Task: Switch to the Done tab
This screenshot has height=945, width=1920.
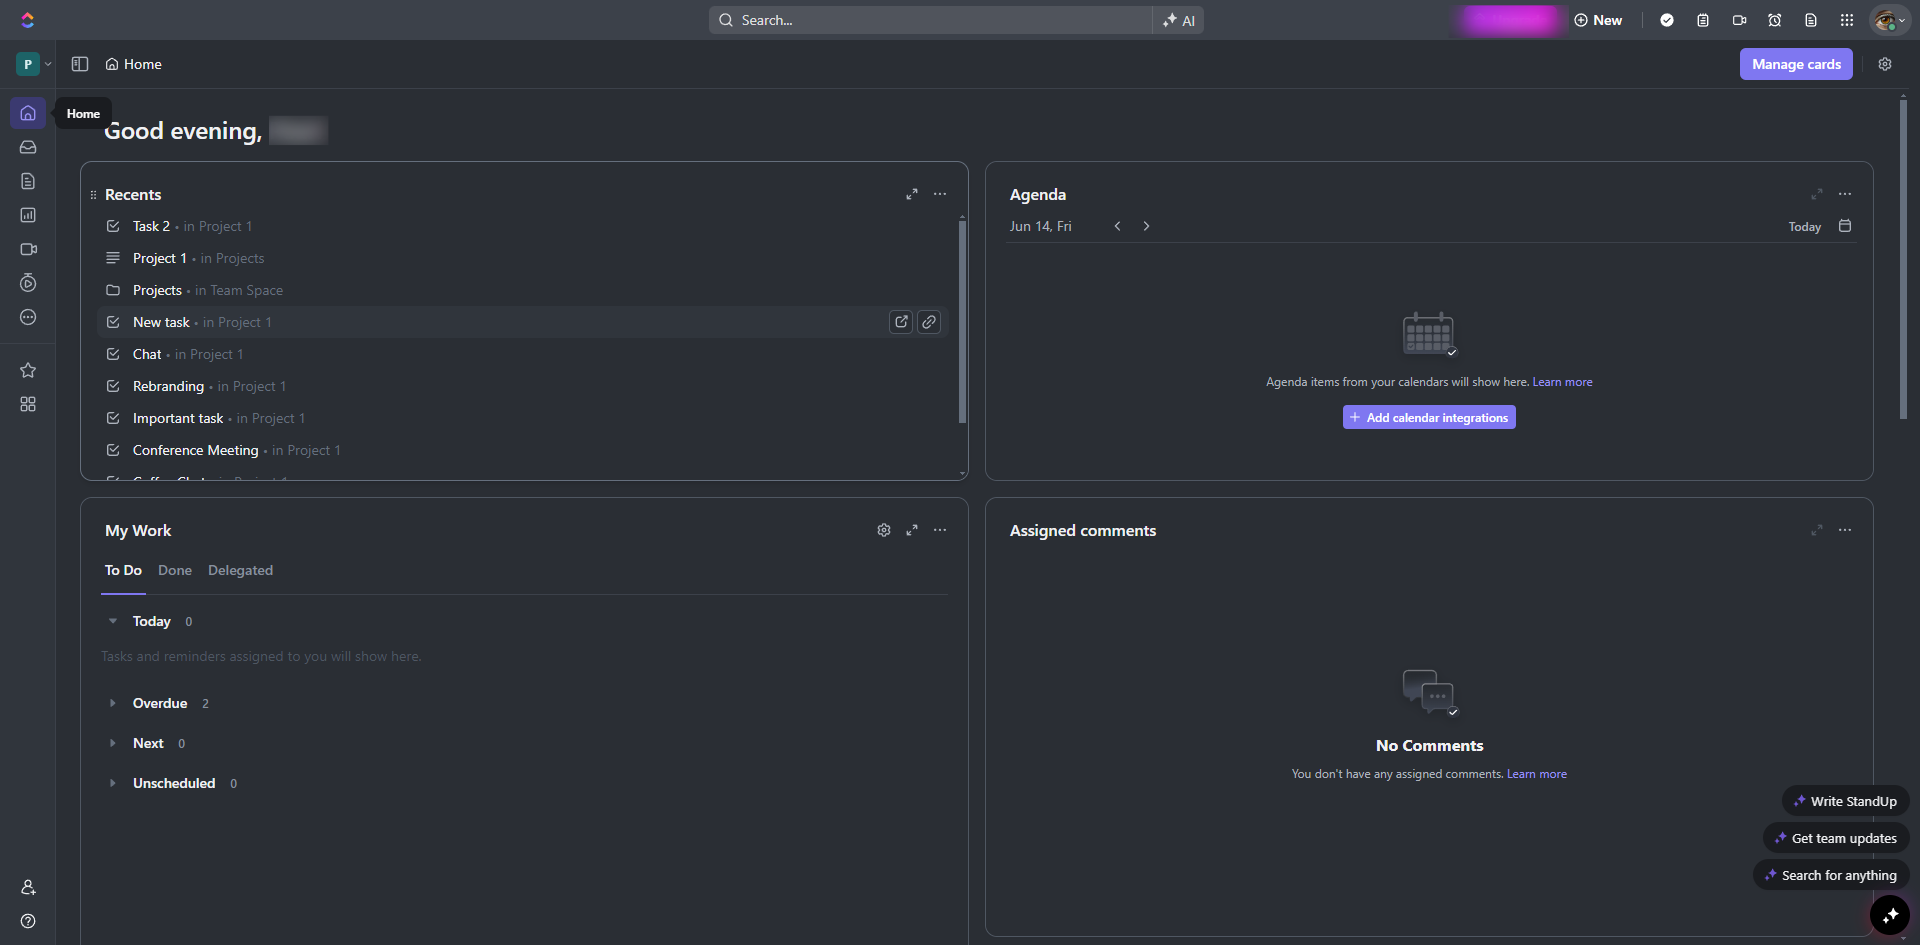Action: click(174, 570)
